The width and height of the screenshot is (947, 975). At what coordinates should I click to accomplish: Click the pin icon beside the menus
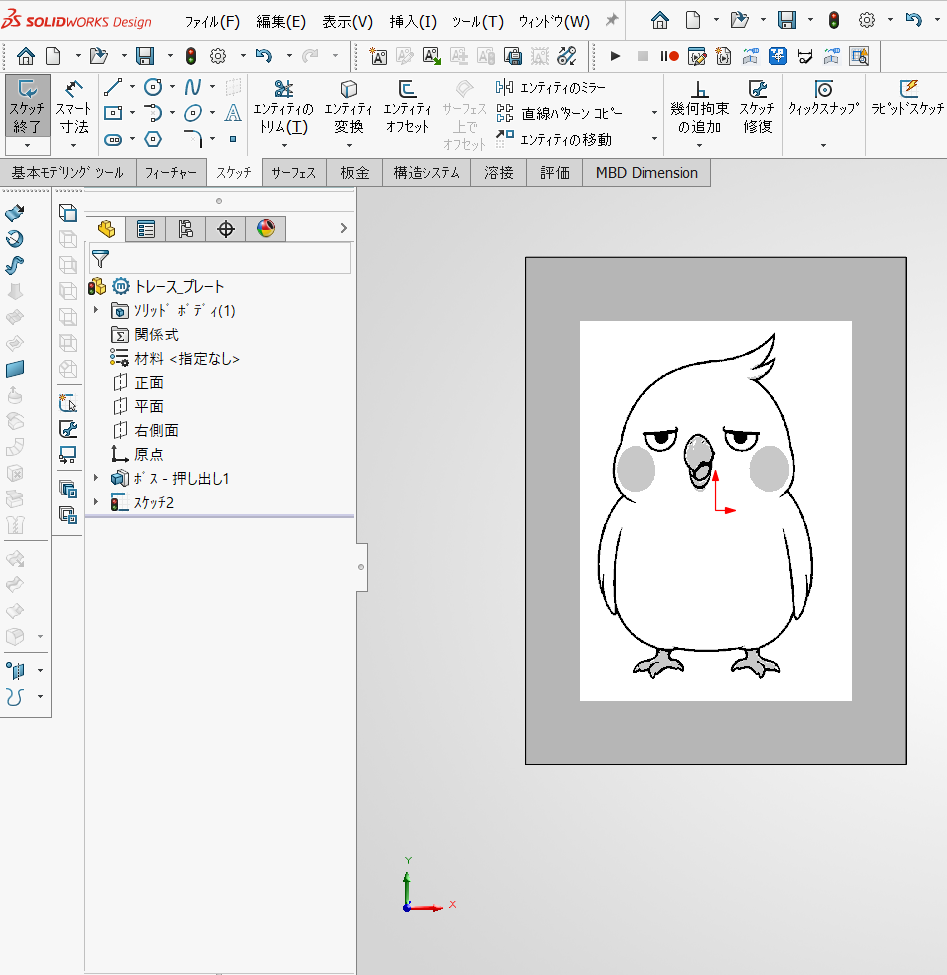click(612, 20)
